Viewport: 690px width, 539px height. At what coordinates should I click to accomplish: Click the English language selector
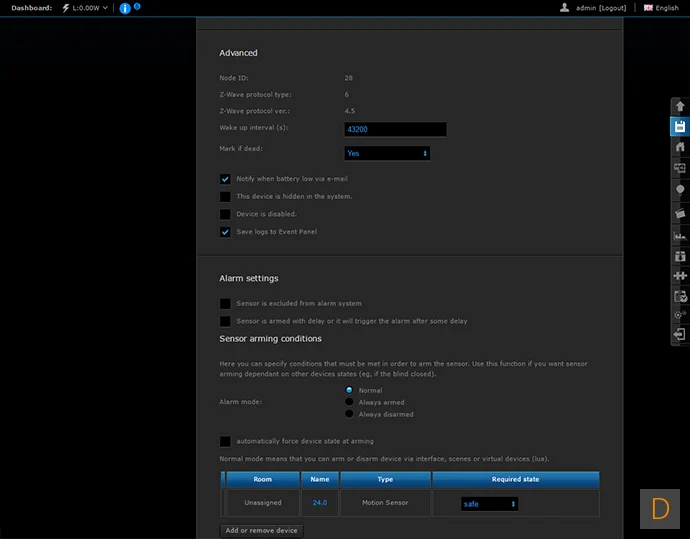click(x=667, y=8)
